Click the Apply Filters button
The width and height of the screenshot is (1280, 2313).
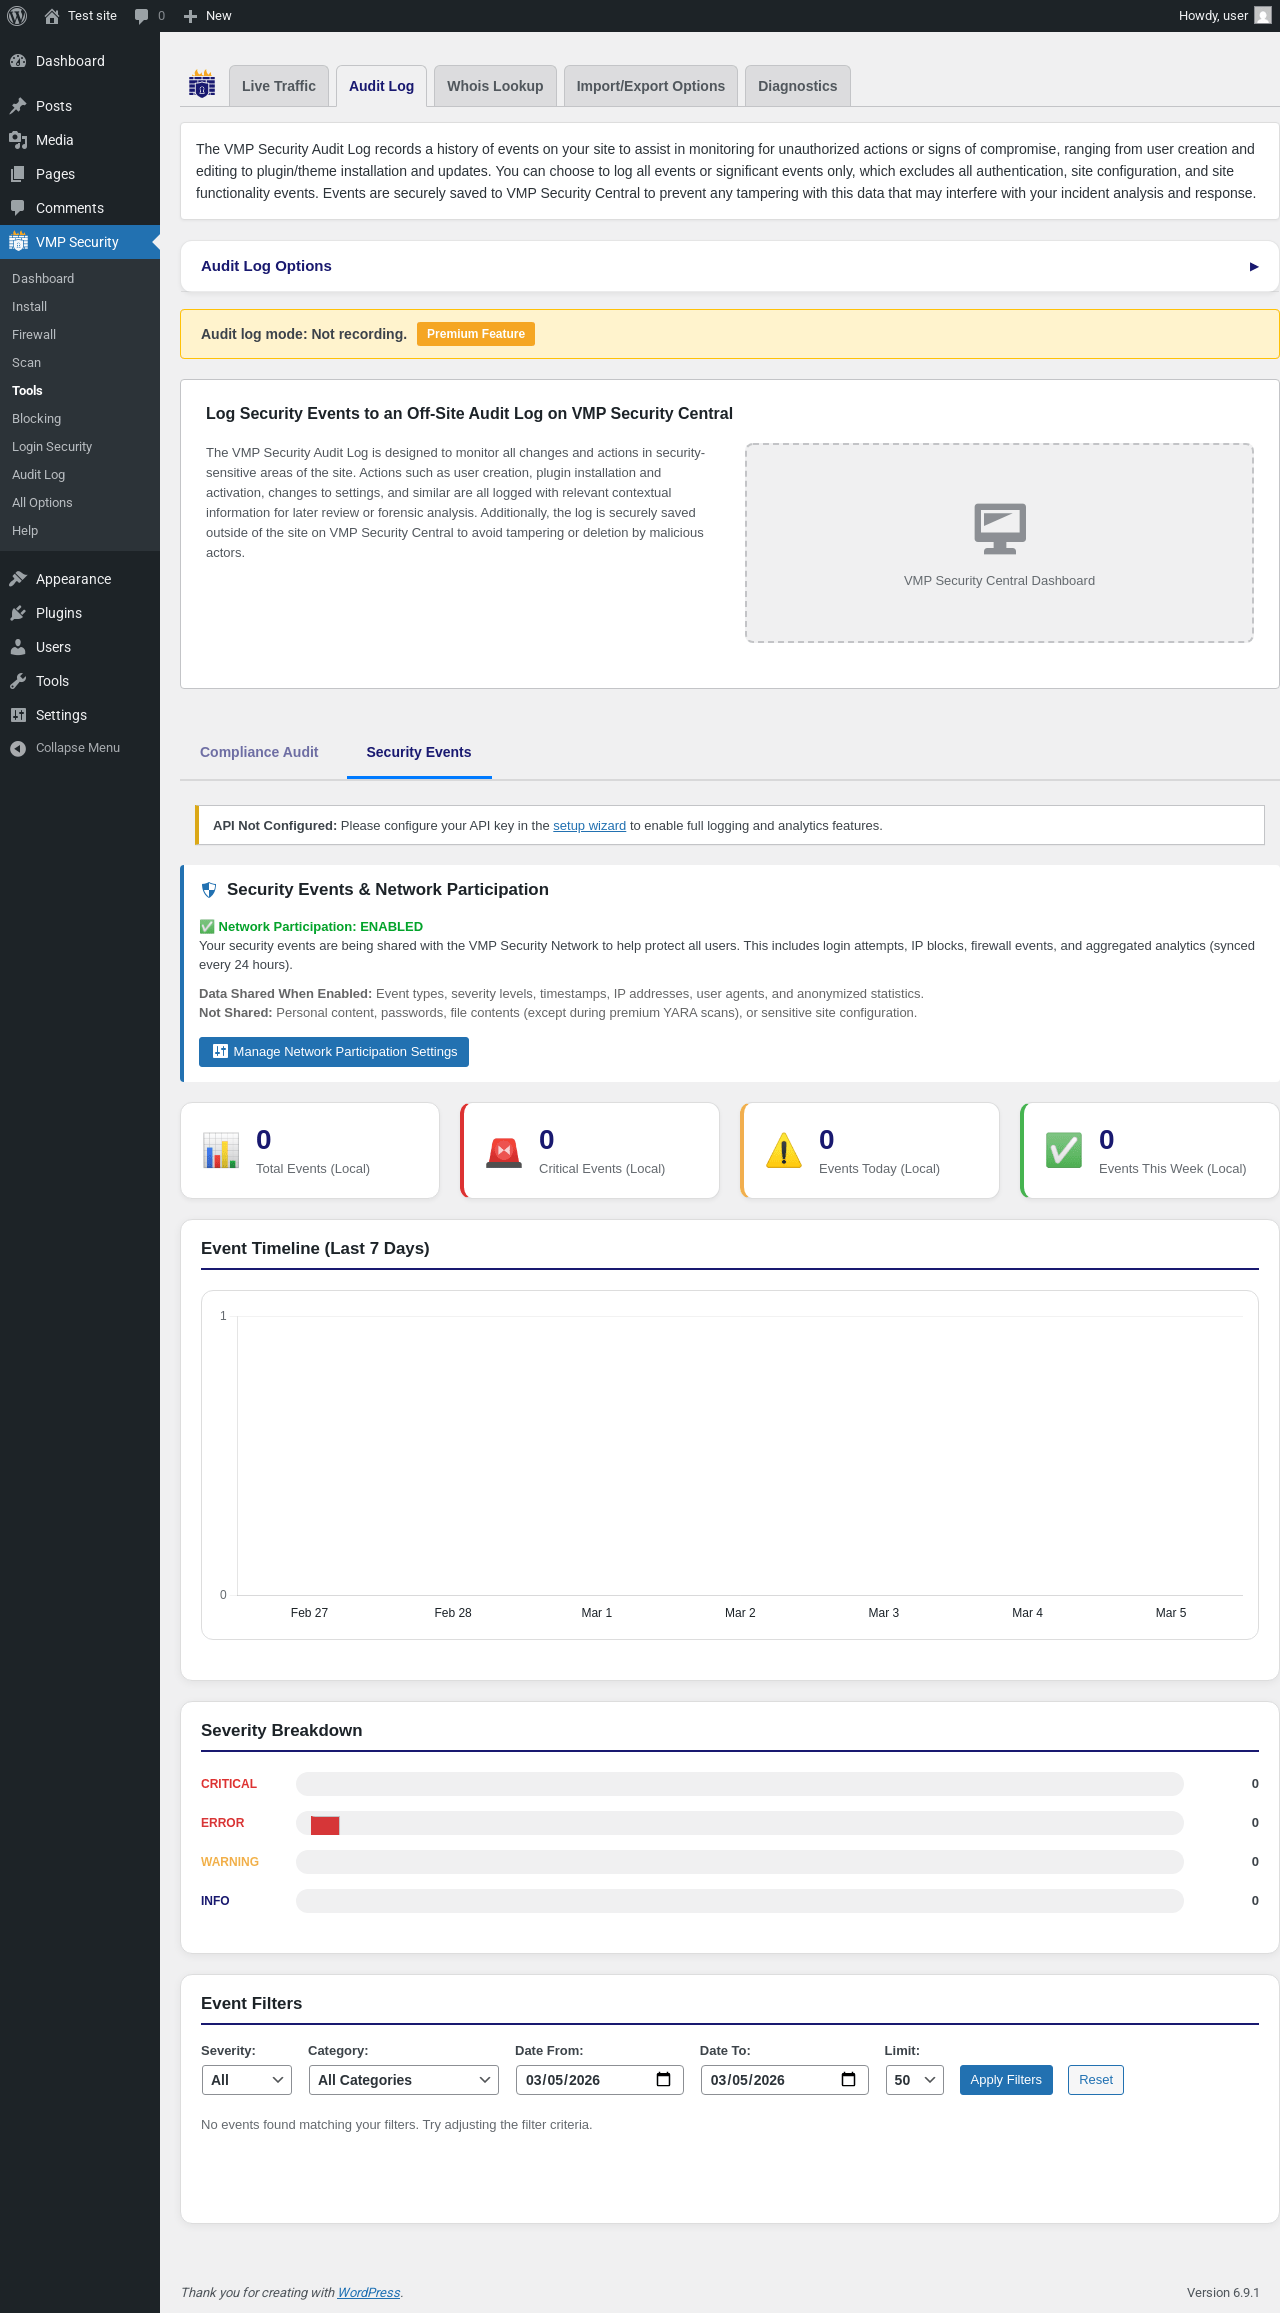[1006, 2080]
